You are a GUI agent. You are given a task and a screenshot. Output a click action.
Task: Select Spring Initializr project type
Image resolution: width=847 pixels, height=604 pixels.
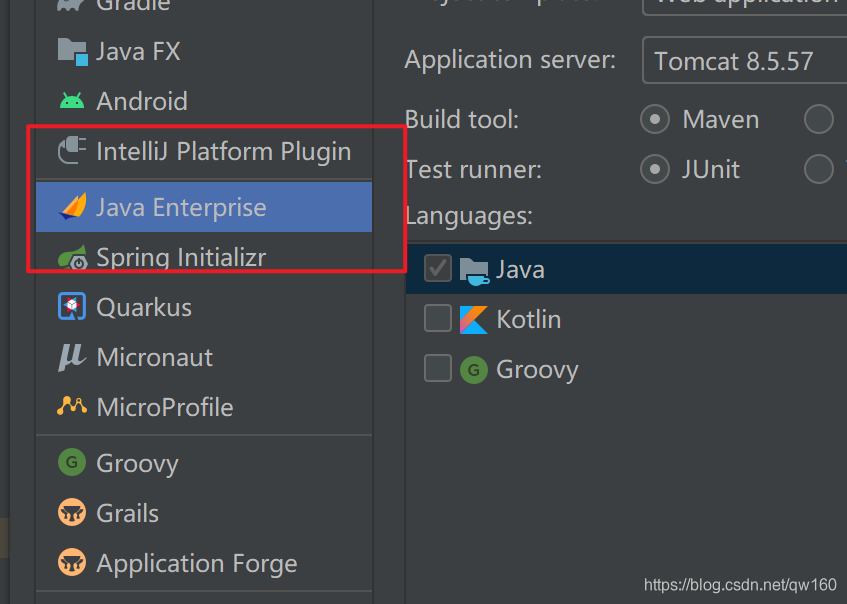[204, 257]
